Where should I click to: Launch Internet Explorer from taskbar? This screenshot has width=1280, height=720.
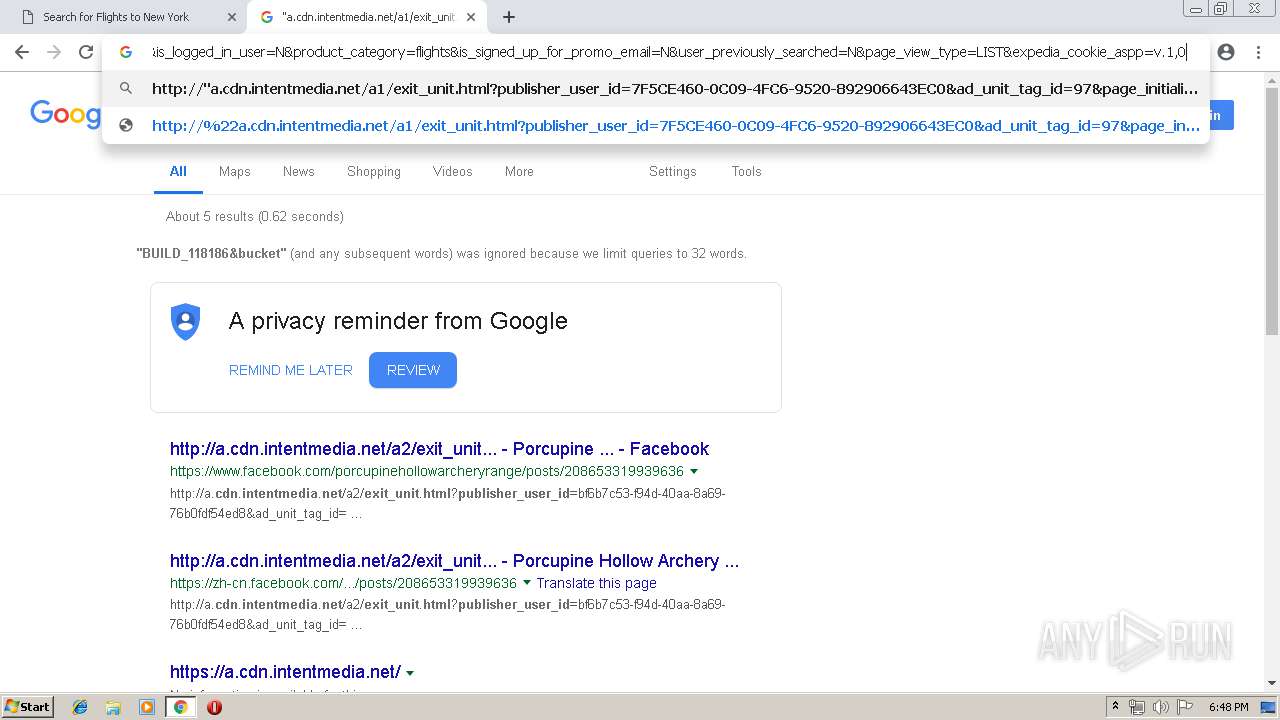click(80, 707)
